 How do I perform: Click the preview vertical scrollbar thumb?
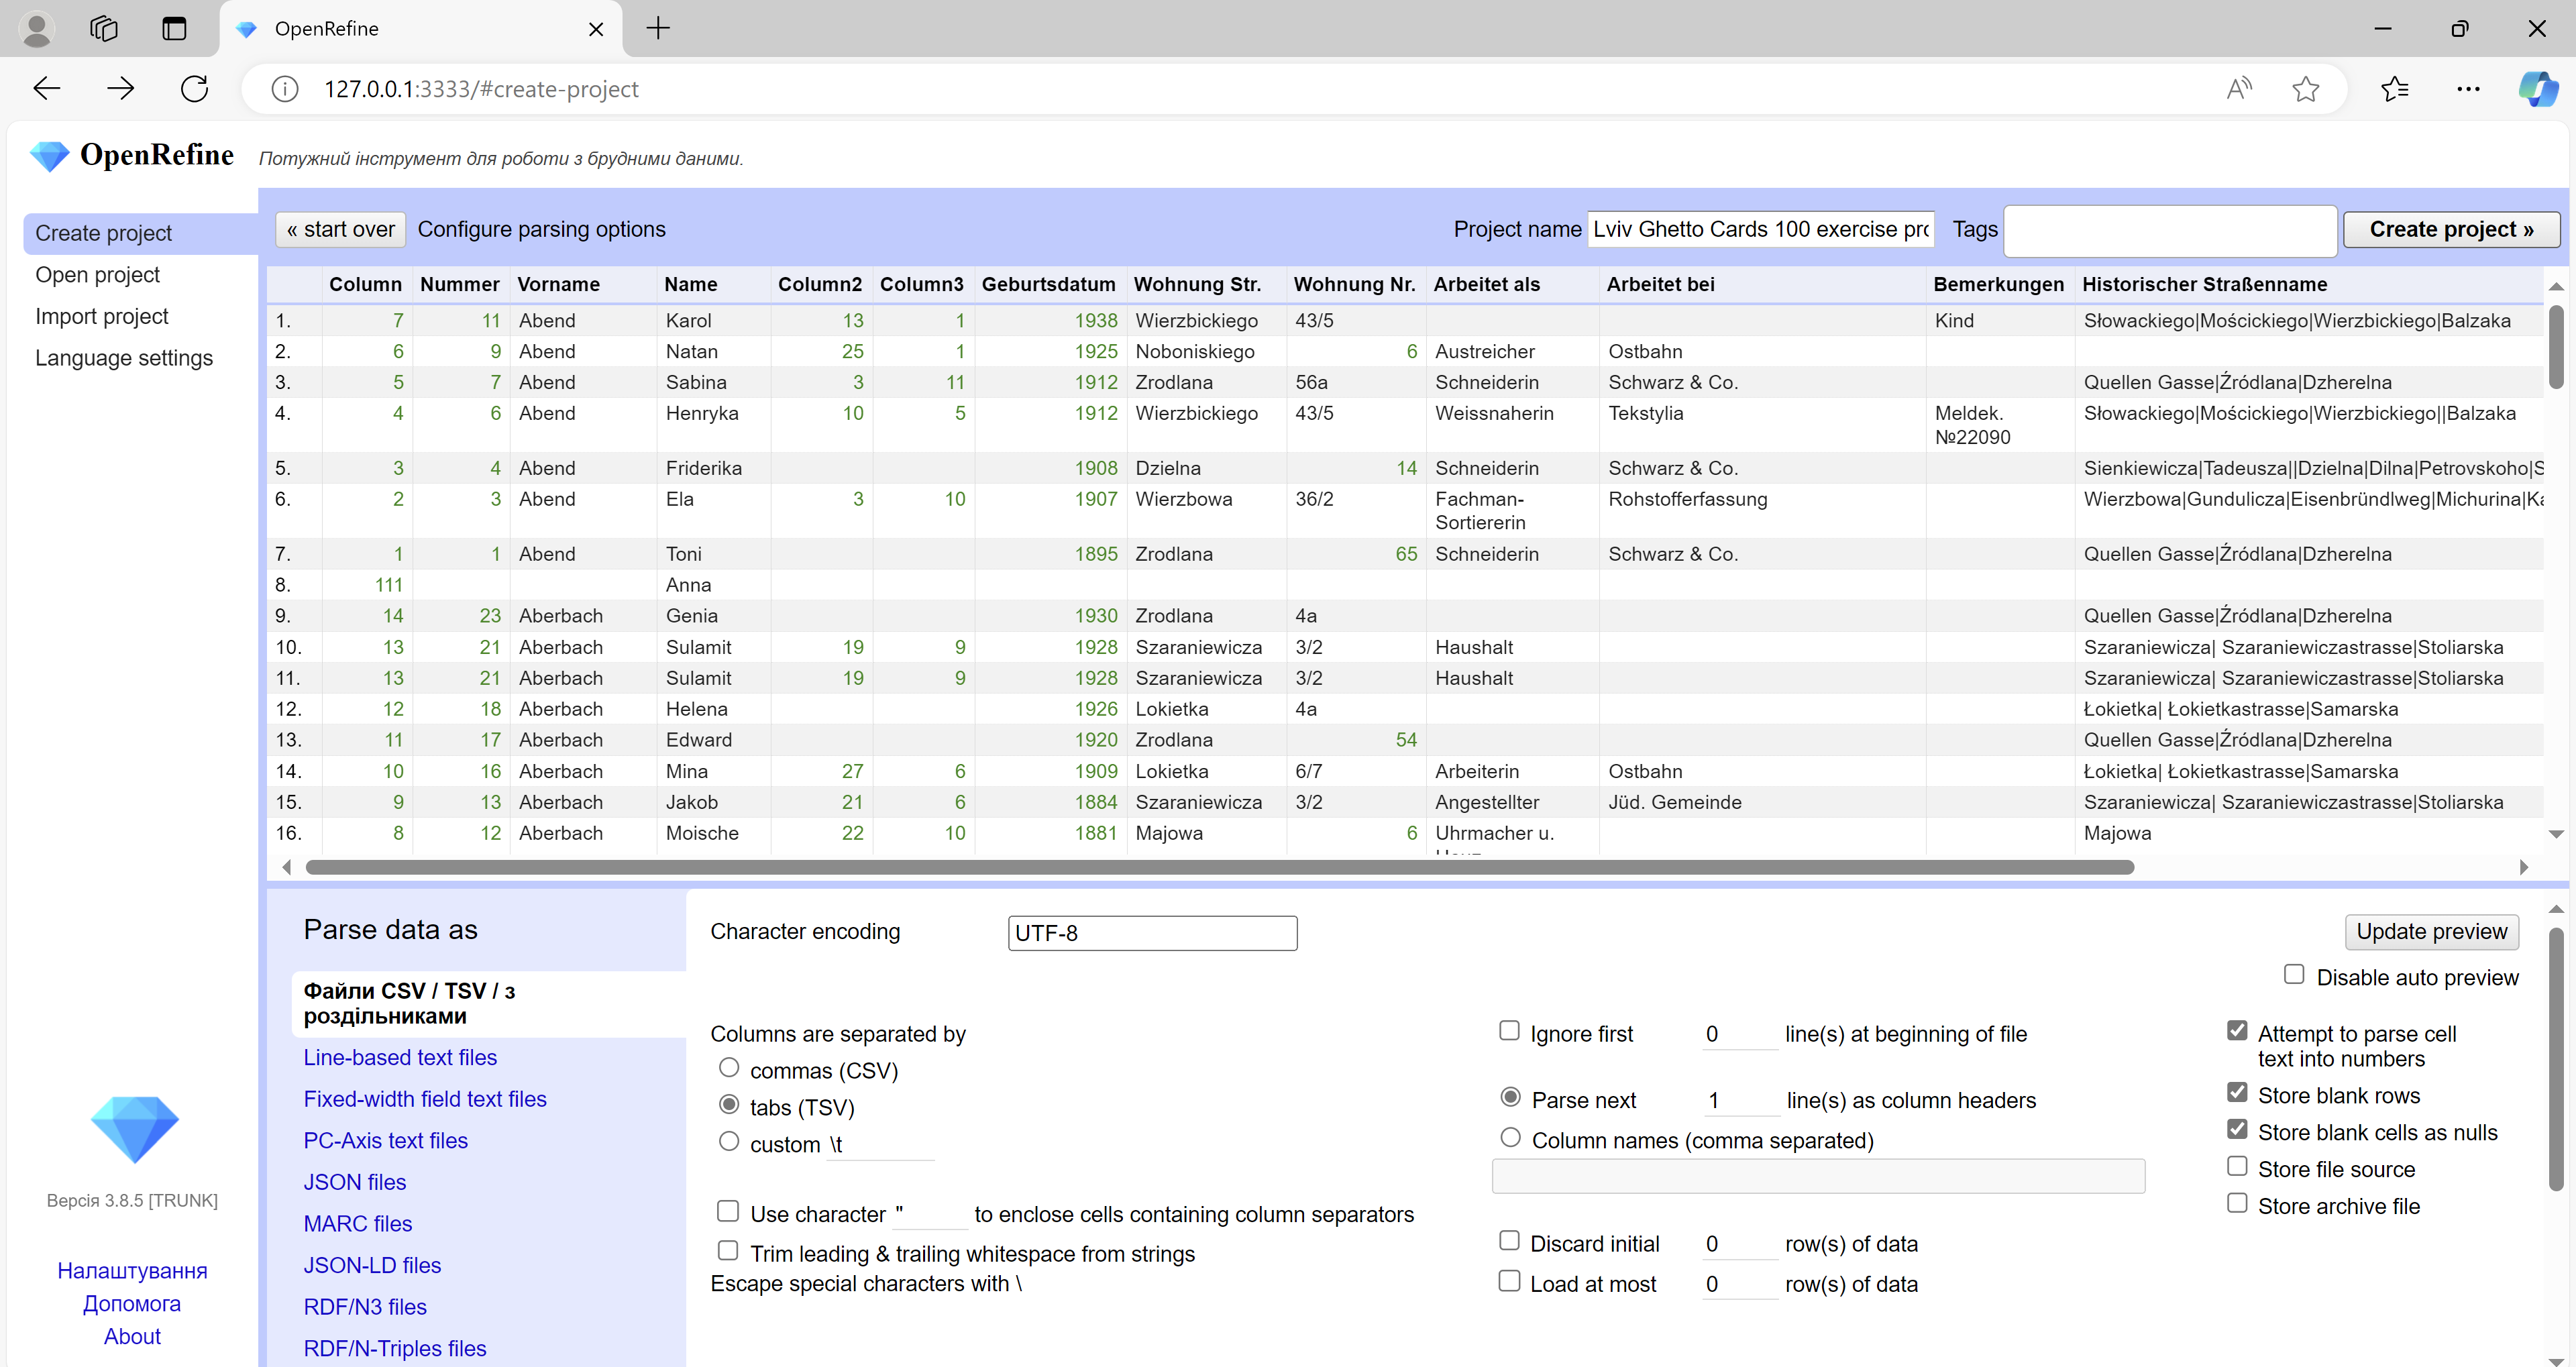point(2556,346)
